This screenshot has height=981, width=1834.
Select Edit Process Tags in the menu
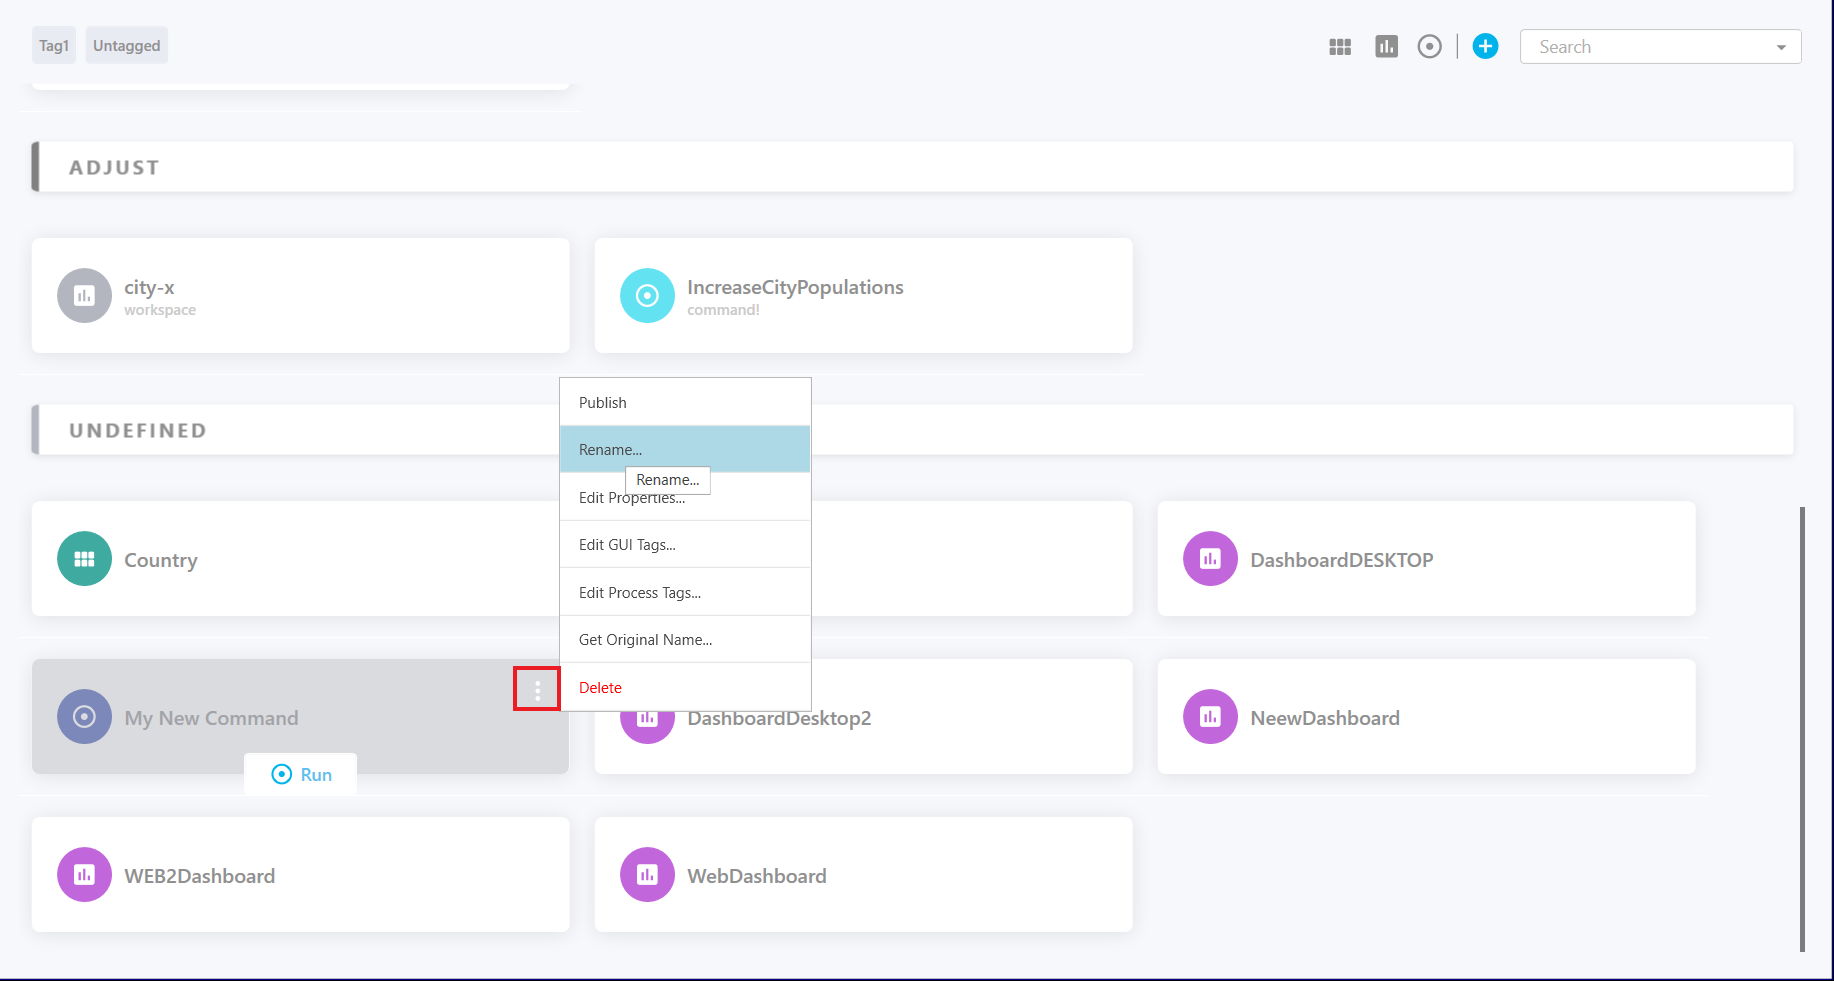(x=640, y=592)
